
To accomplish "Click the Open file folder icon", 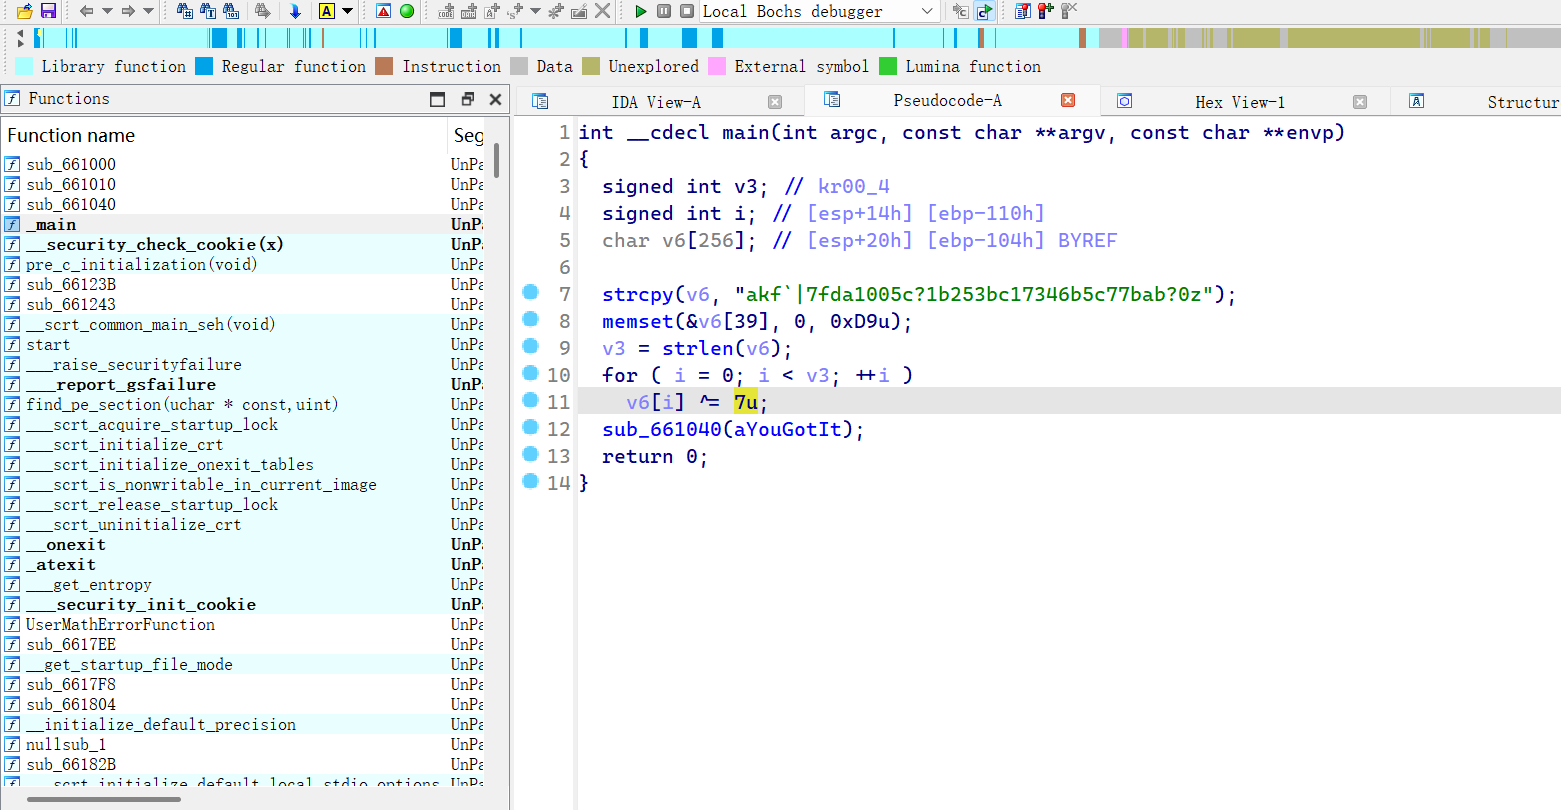I will tap(24, 11).
